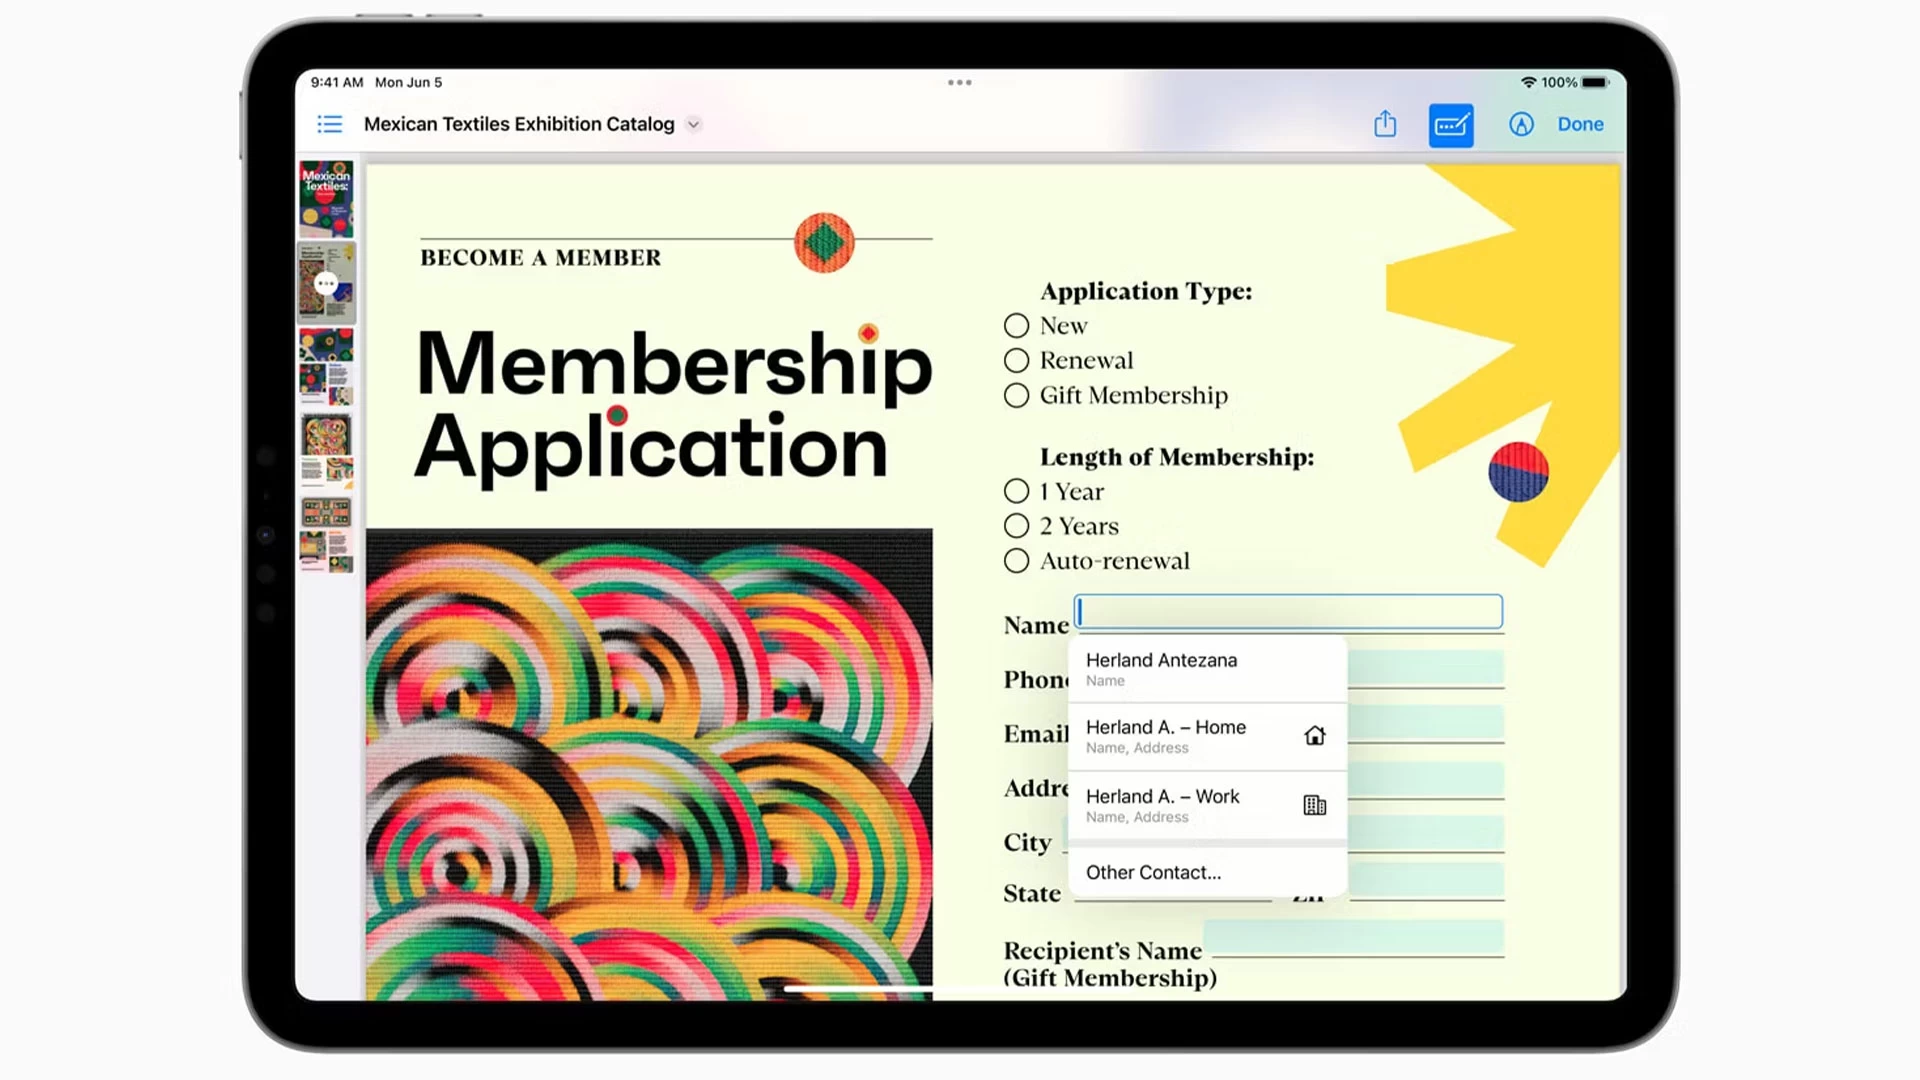Tap the Mexican Textiles Exhibition Catalog title

519,124
